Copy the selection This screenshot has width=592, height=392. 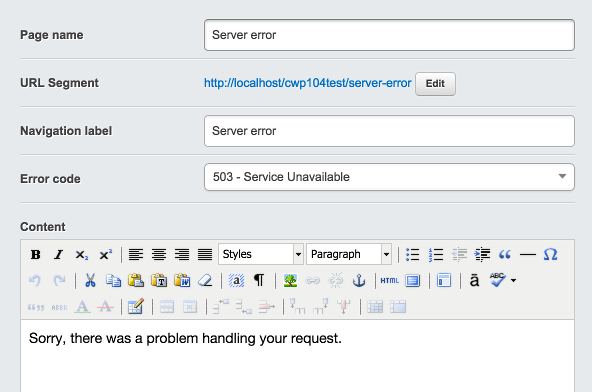113,281
